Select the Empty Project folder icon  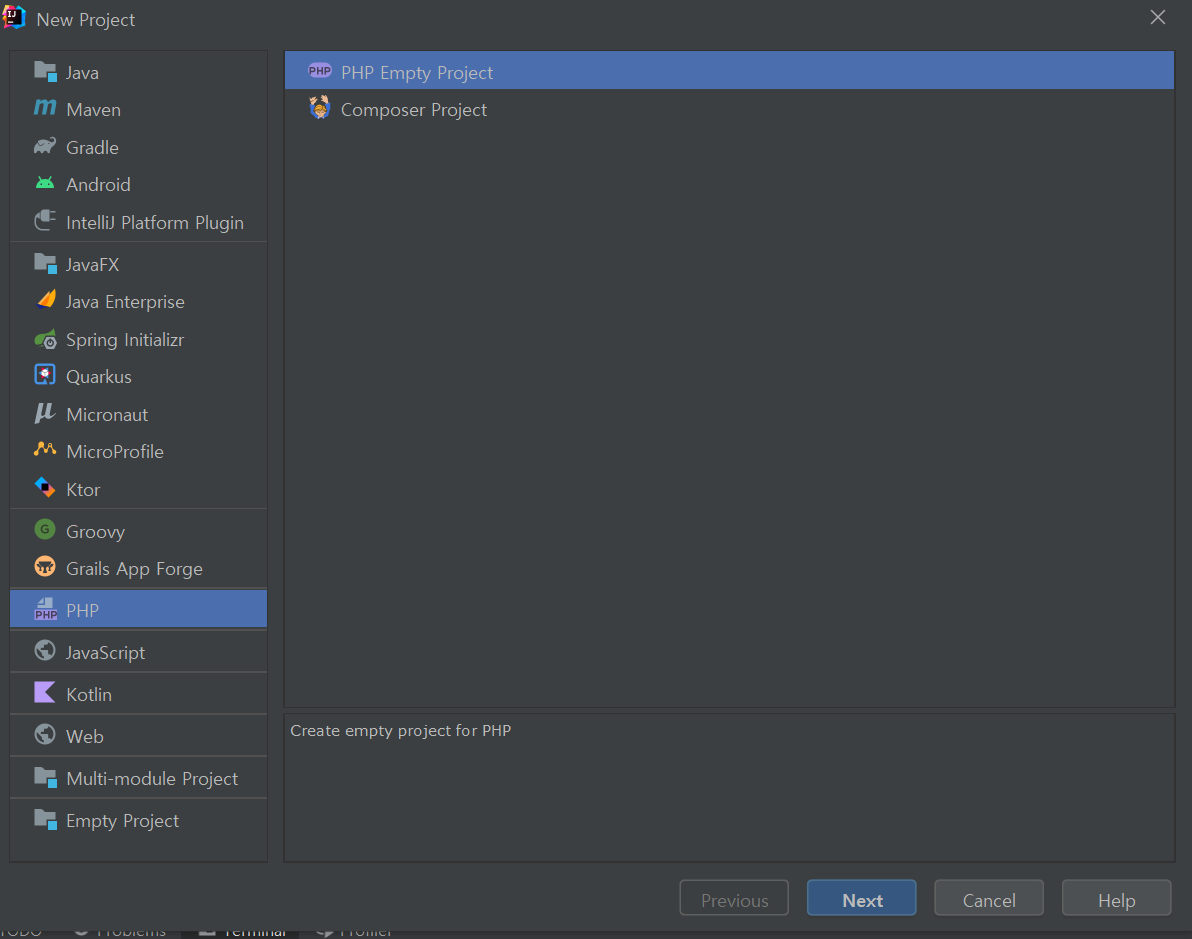tap(46, 820)
